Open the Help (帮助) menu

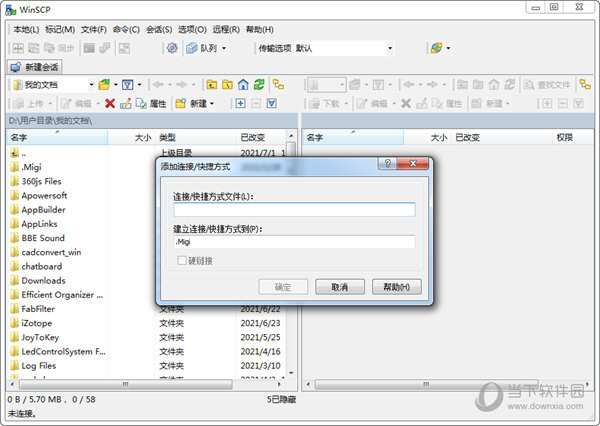point(259,29)
